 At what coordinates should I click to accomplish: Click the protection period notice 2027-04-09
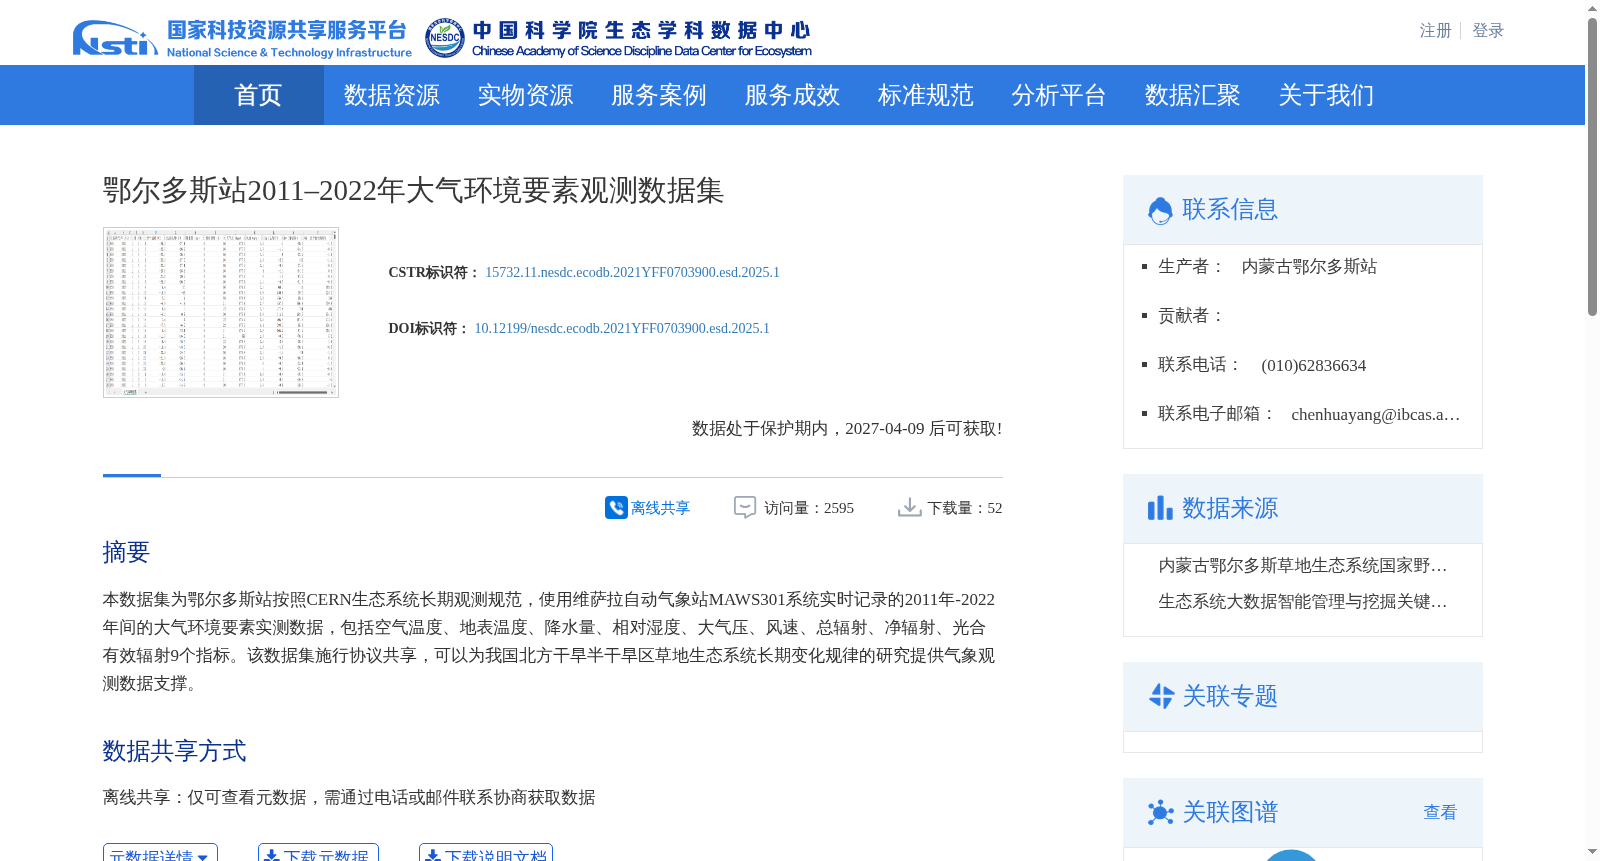[847, 428]
